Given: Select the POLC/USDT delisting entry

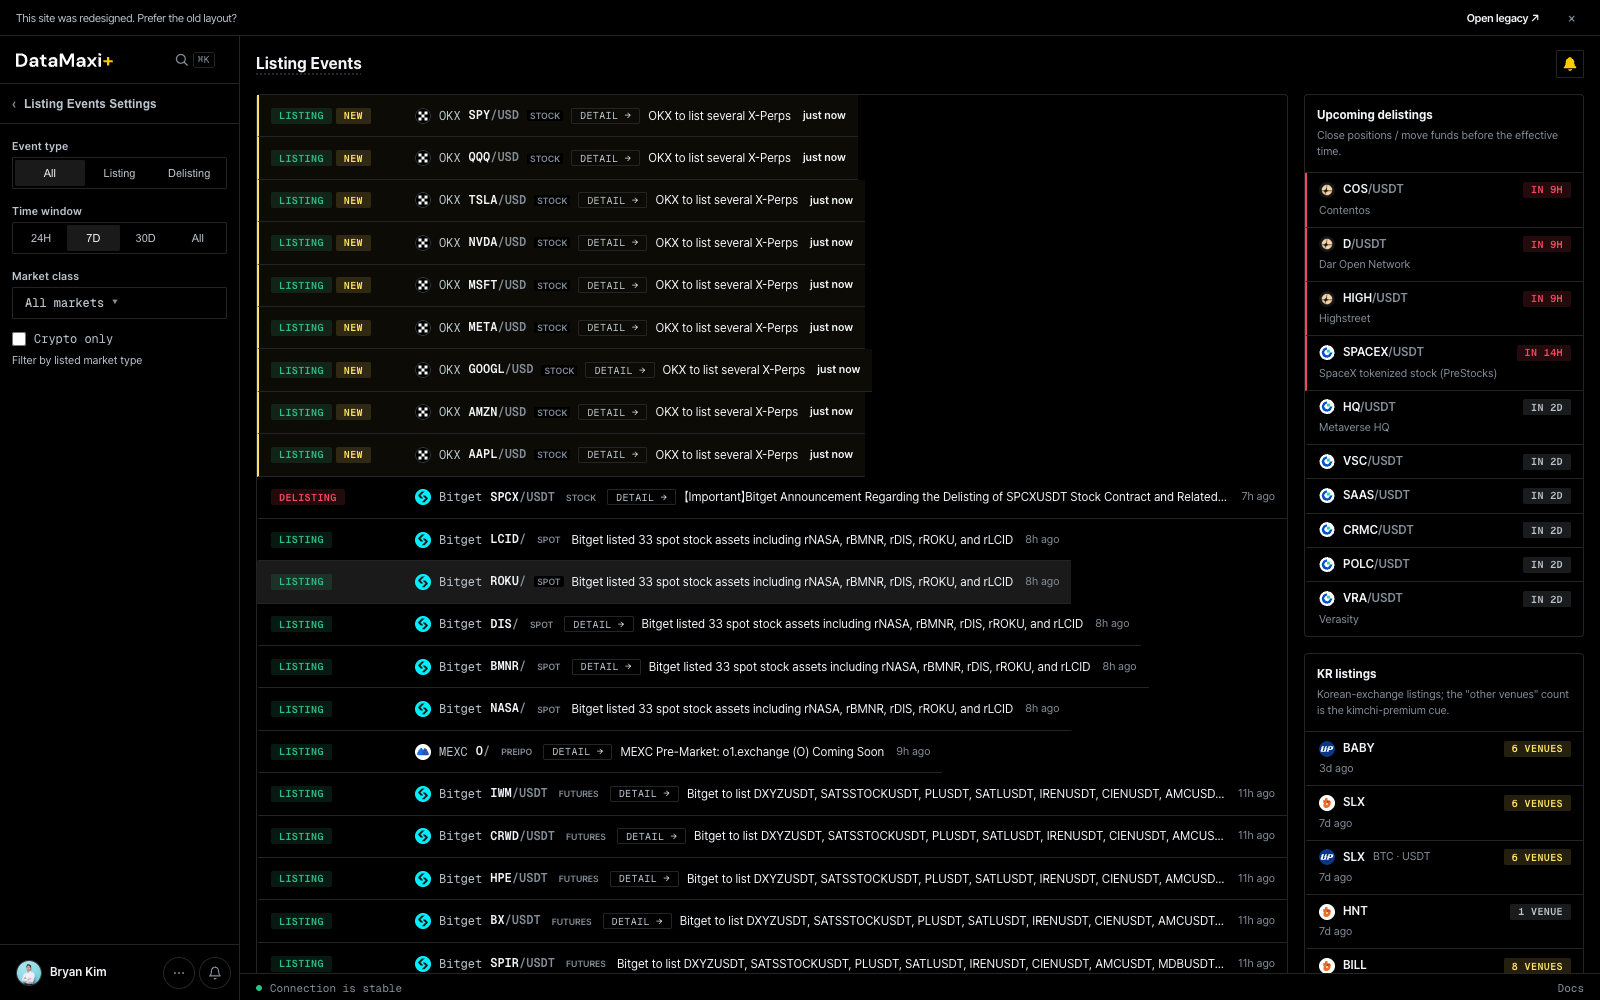Looking at the screenshot, I should click(x=1444, y=564).
